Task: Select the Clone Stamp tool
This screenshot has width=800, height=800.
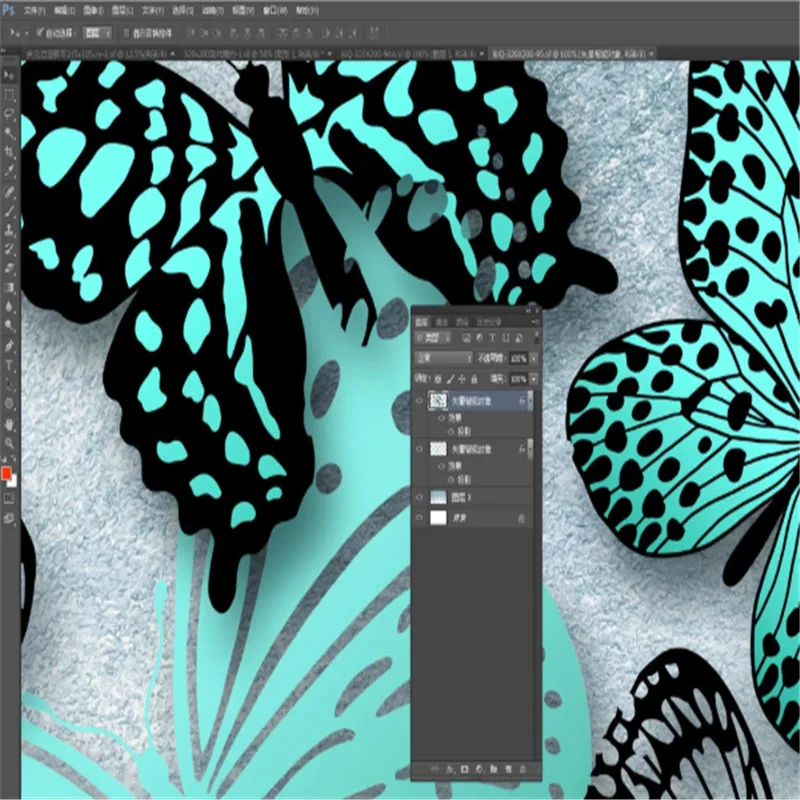Action: coord(9,230)
